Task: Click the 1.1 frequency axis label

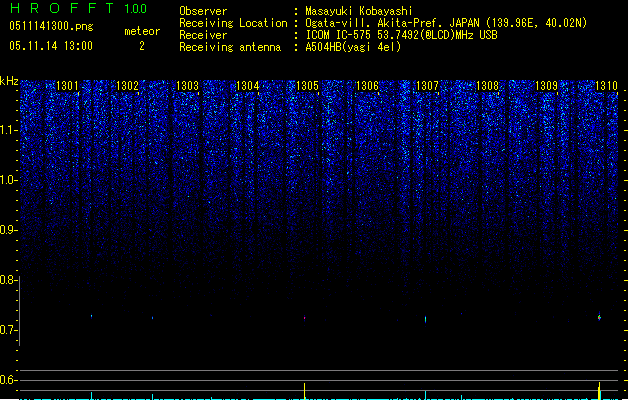Action: click(9, 130)
